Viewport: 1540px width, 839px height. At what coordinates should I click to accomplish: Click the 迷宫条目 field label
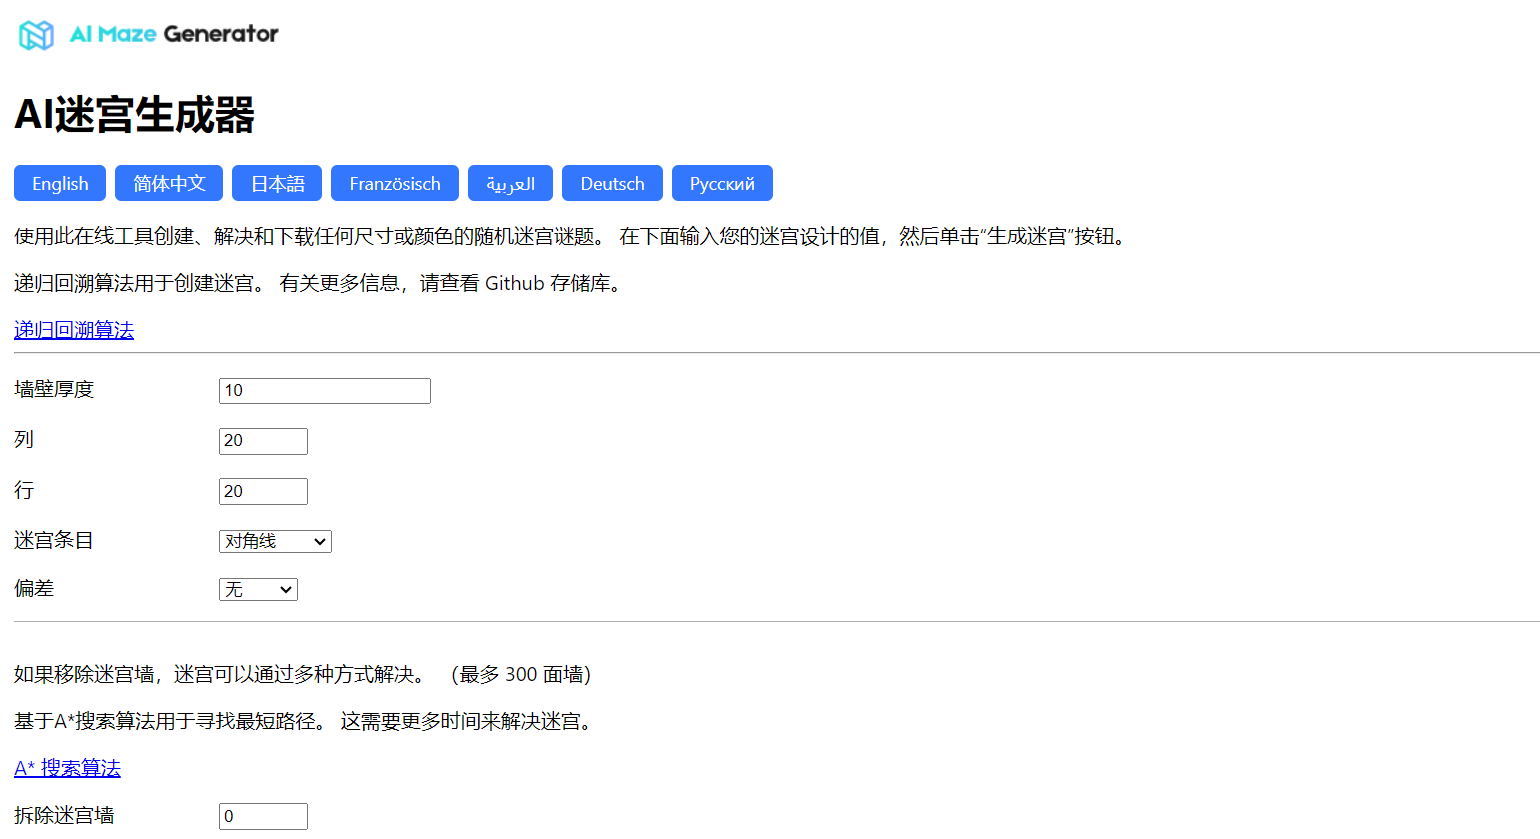tap(54, 541)
